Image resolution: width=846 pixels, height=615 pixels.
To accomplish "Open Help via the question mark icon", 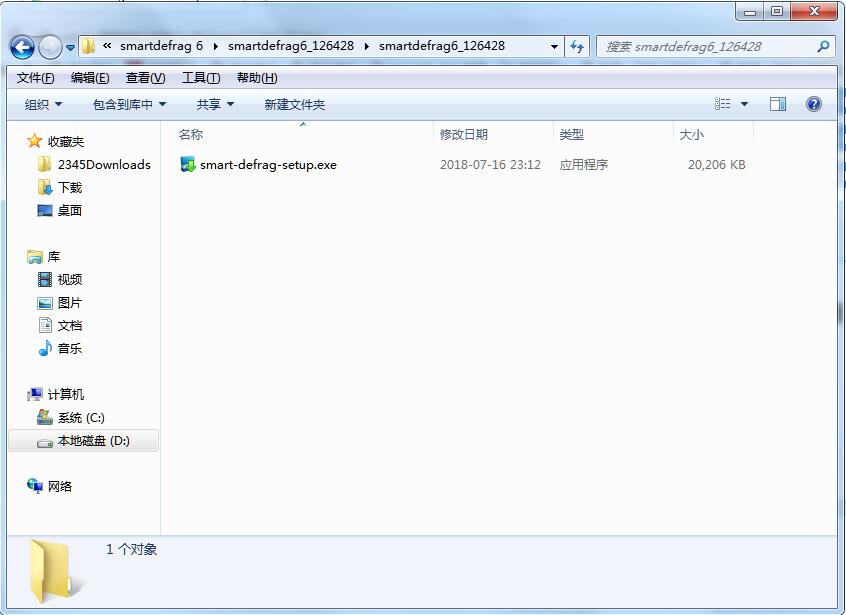I will click(814, 104).
